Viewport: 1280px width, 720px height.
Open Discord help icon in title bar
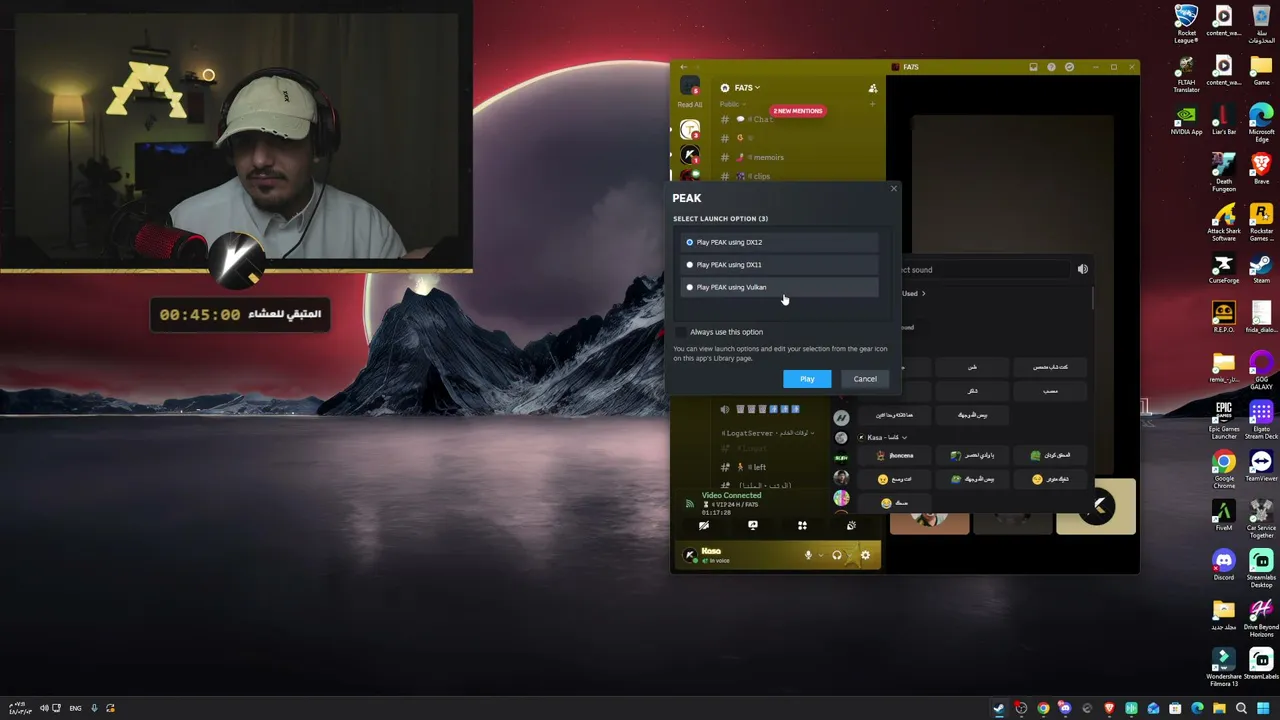(x=1051, y=67)
